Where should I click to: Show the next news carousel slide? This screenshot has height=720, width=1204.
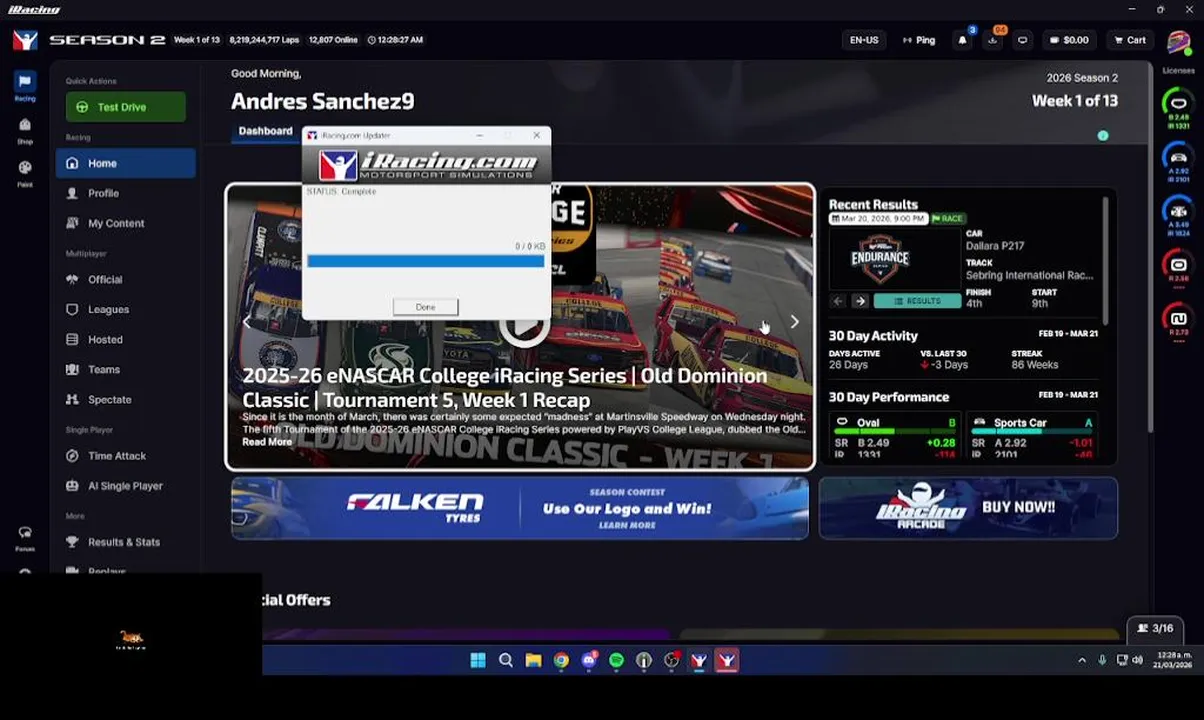pos(794,322)
